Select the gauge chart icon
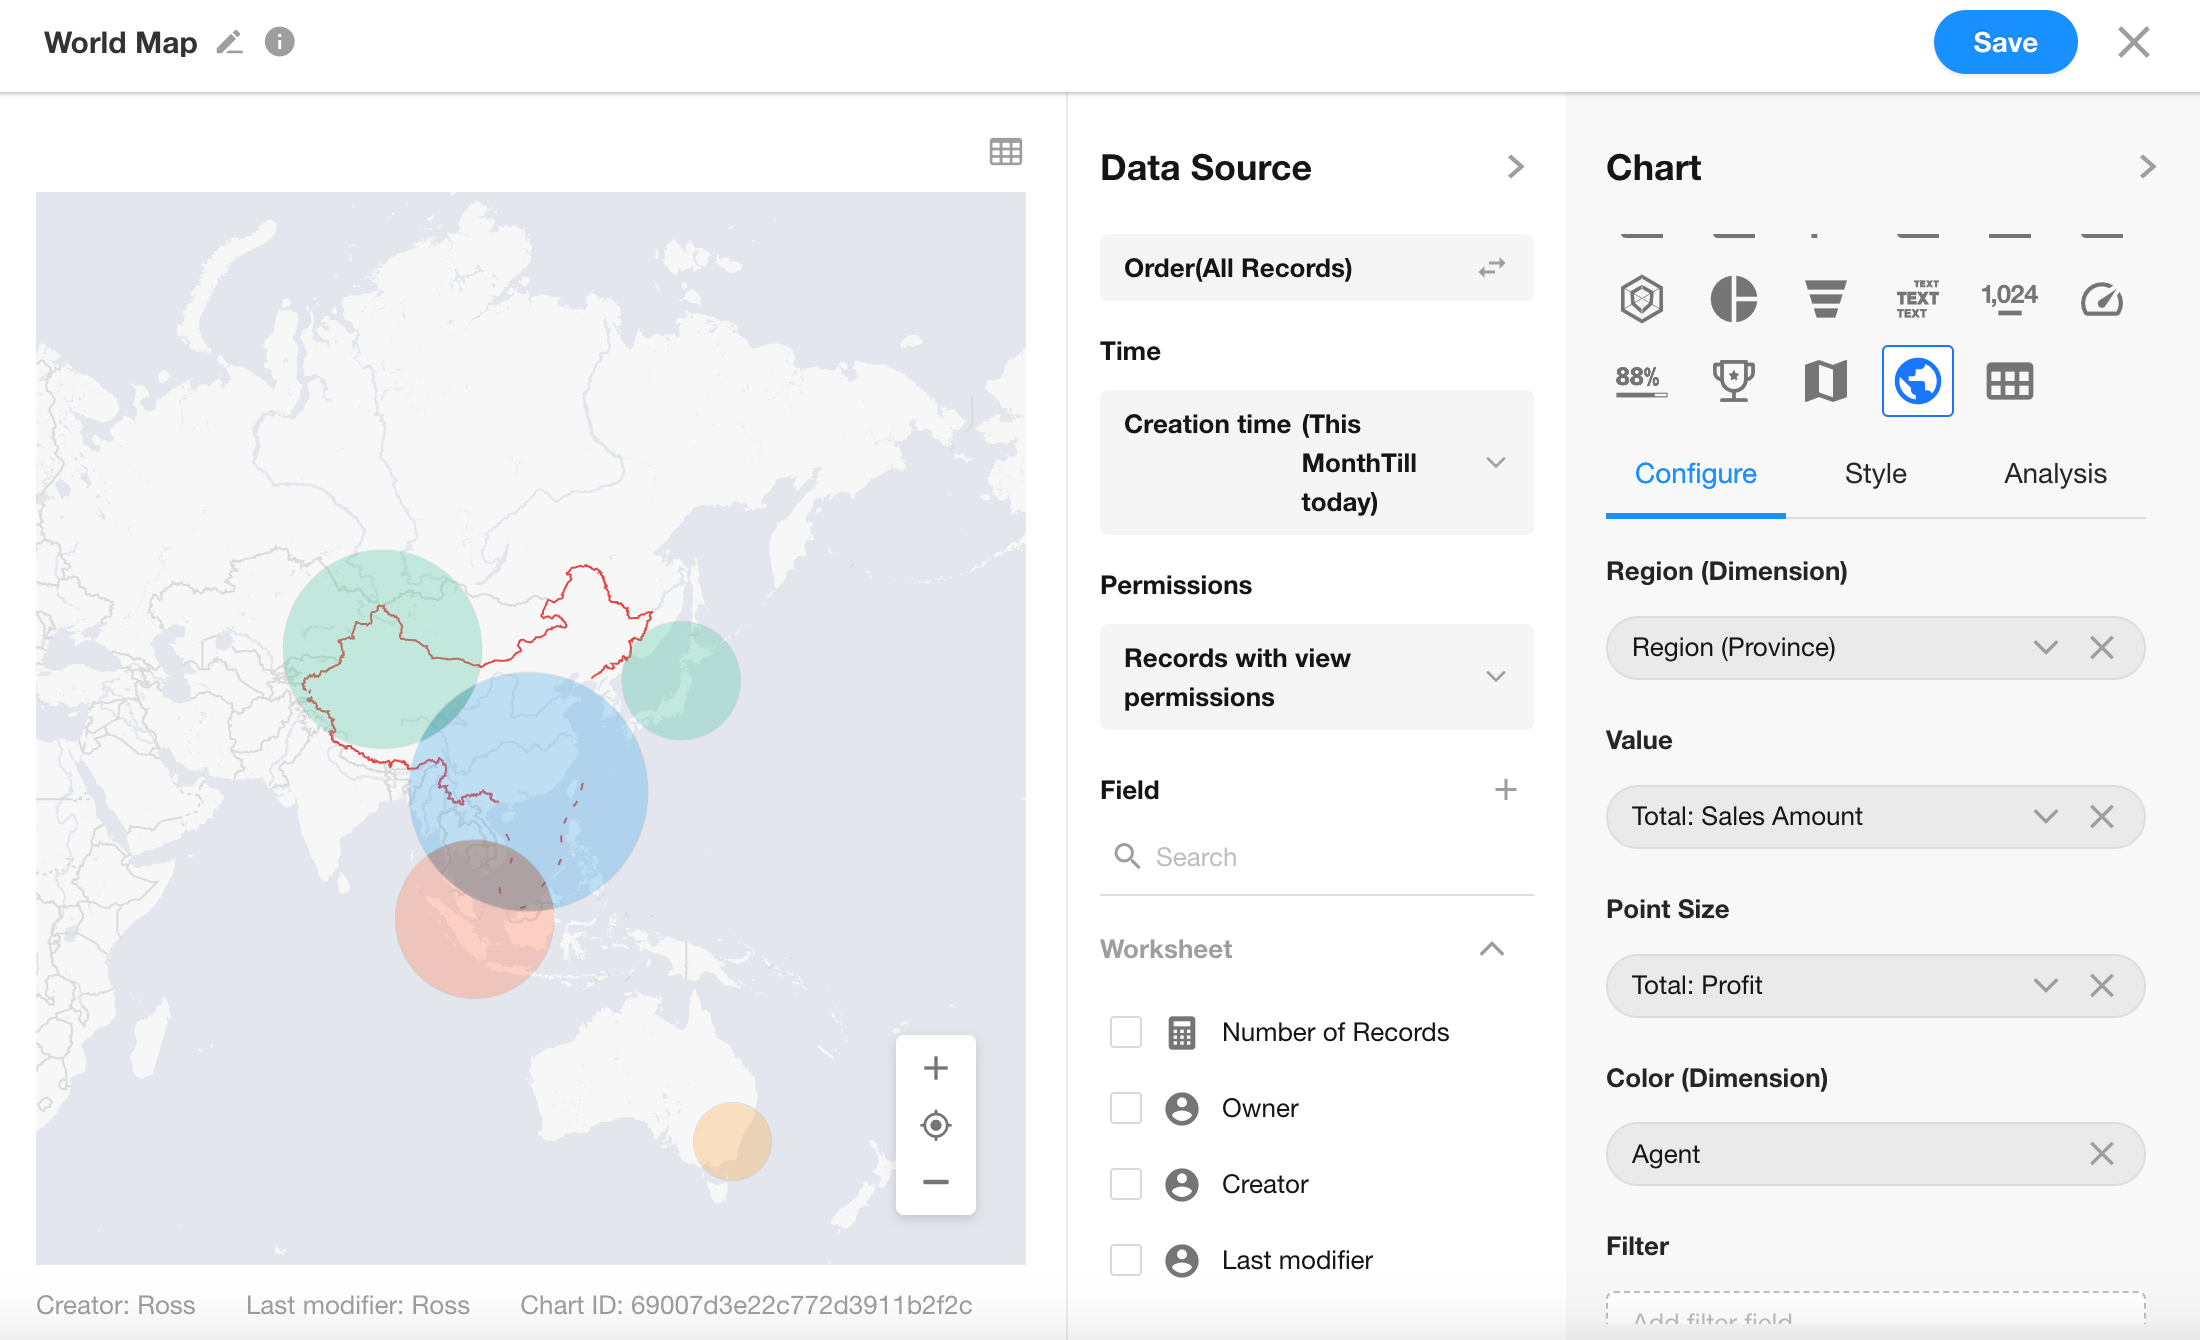2200x1340 pixels. click(x=2101, y=299)
